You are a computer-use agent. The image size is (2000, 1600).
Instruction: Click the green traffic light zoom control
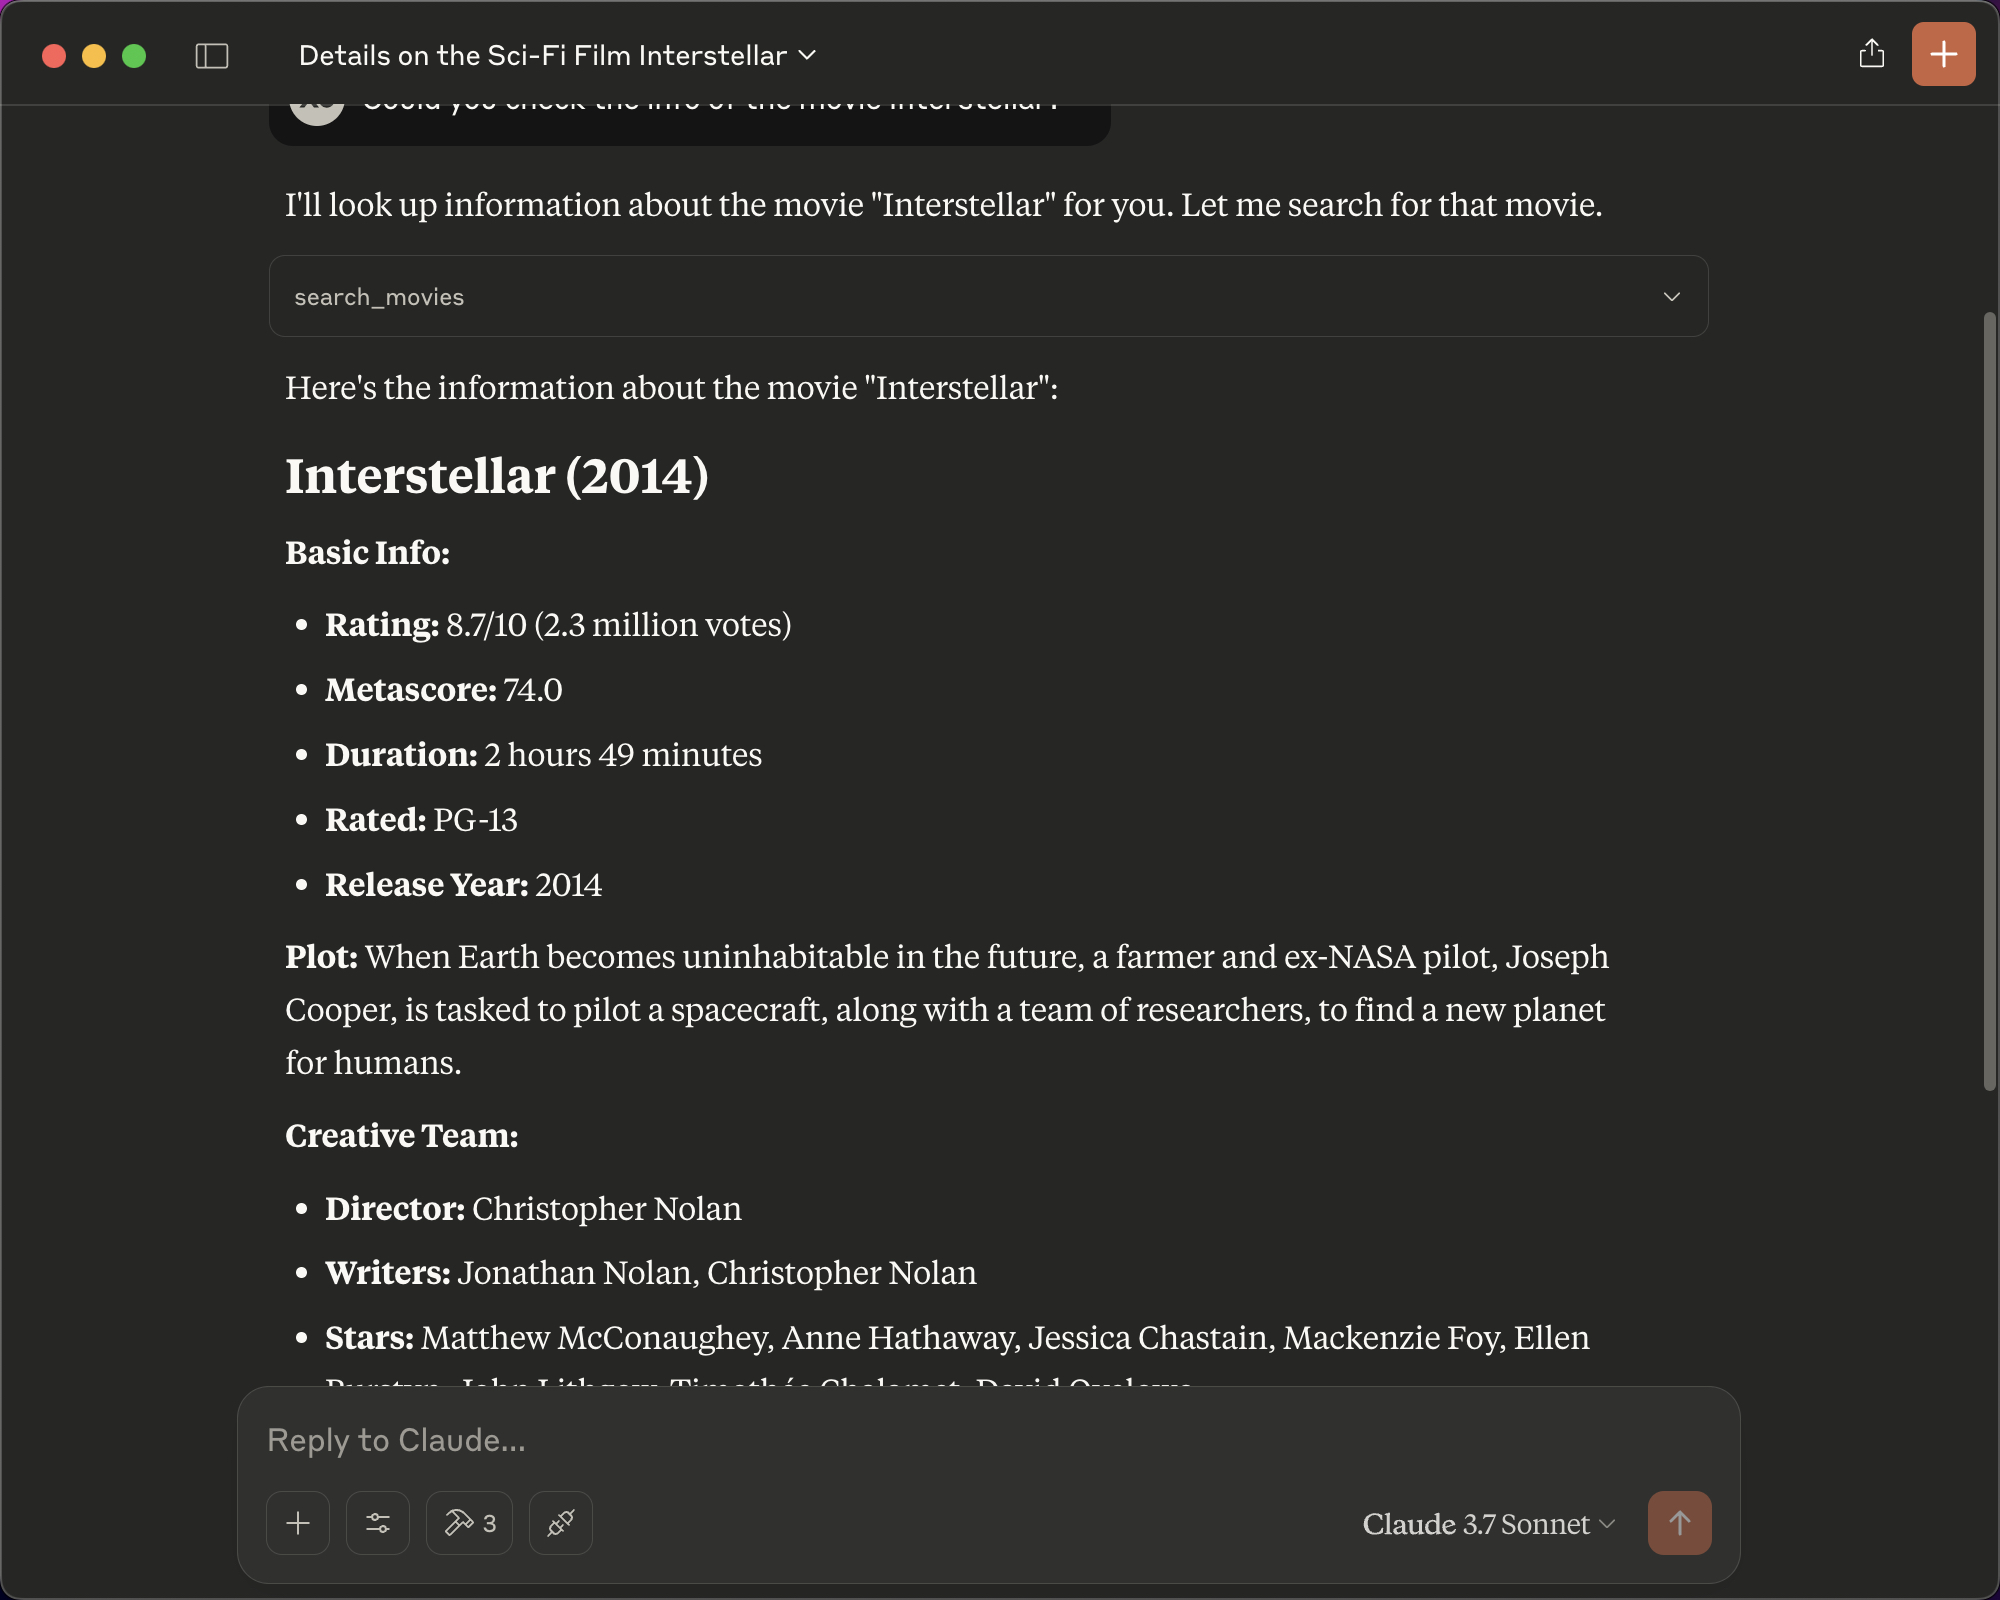click(x=135, y=57)
